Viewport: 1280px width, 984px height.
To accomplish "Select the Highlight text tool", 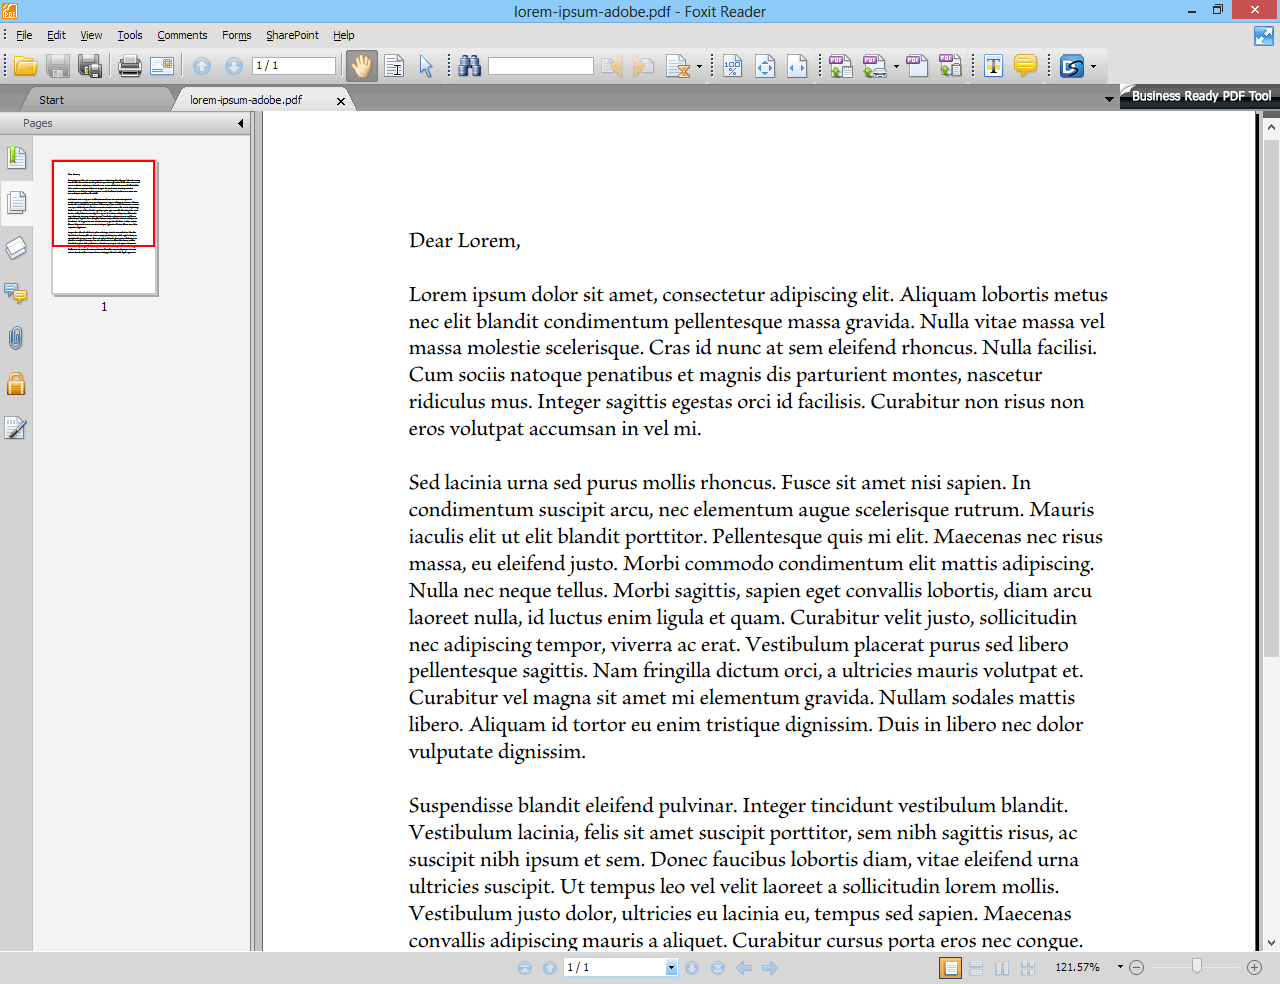I will (x=993, y=66).
